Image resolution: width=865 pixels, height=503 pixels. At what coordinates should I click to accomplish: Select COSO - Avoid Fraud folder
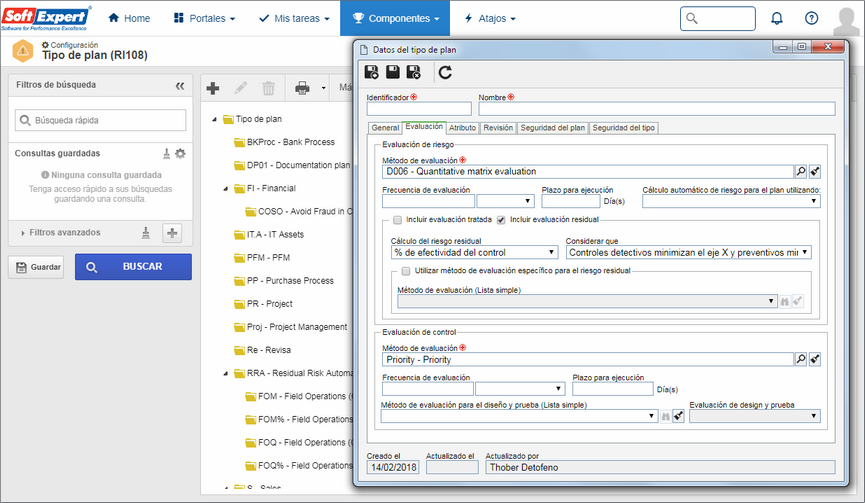(299, 211)
